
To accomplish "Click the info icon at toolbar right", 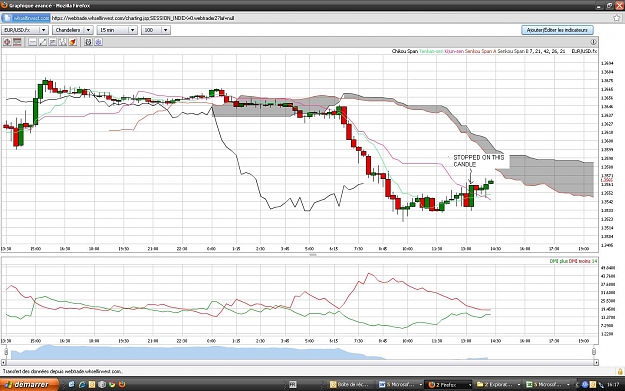I will (x=593, y=42).
